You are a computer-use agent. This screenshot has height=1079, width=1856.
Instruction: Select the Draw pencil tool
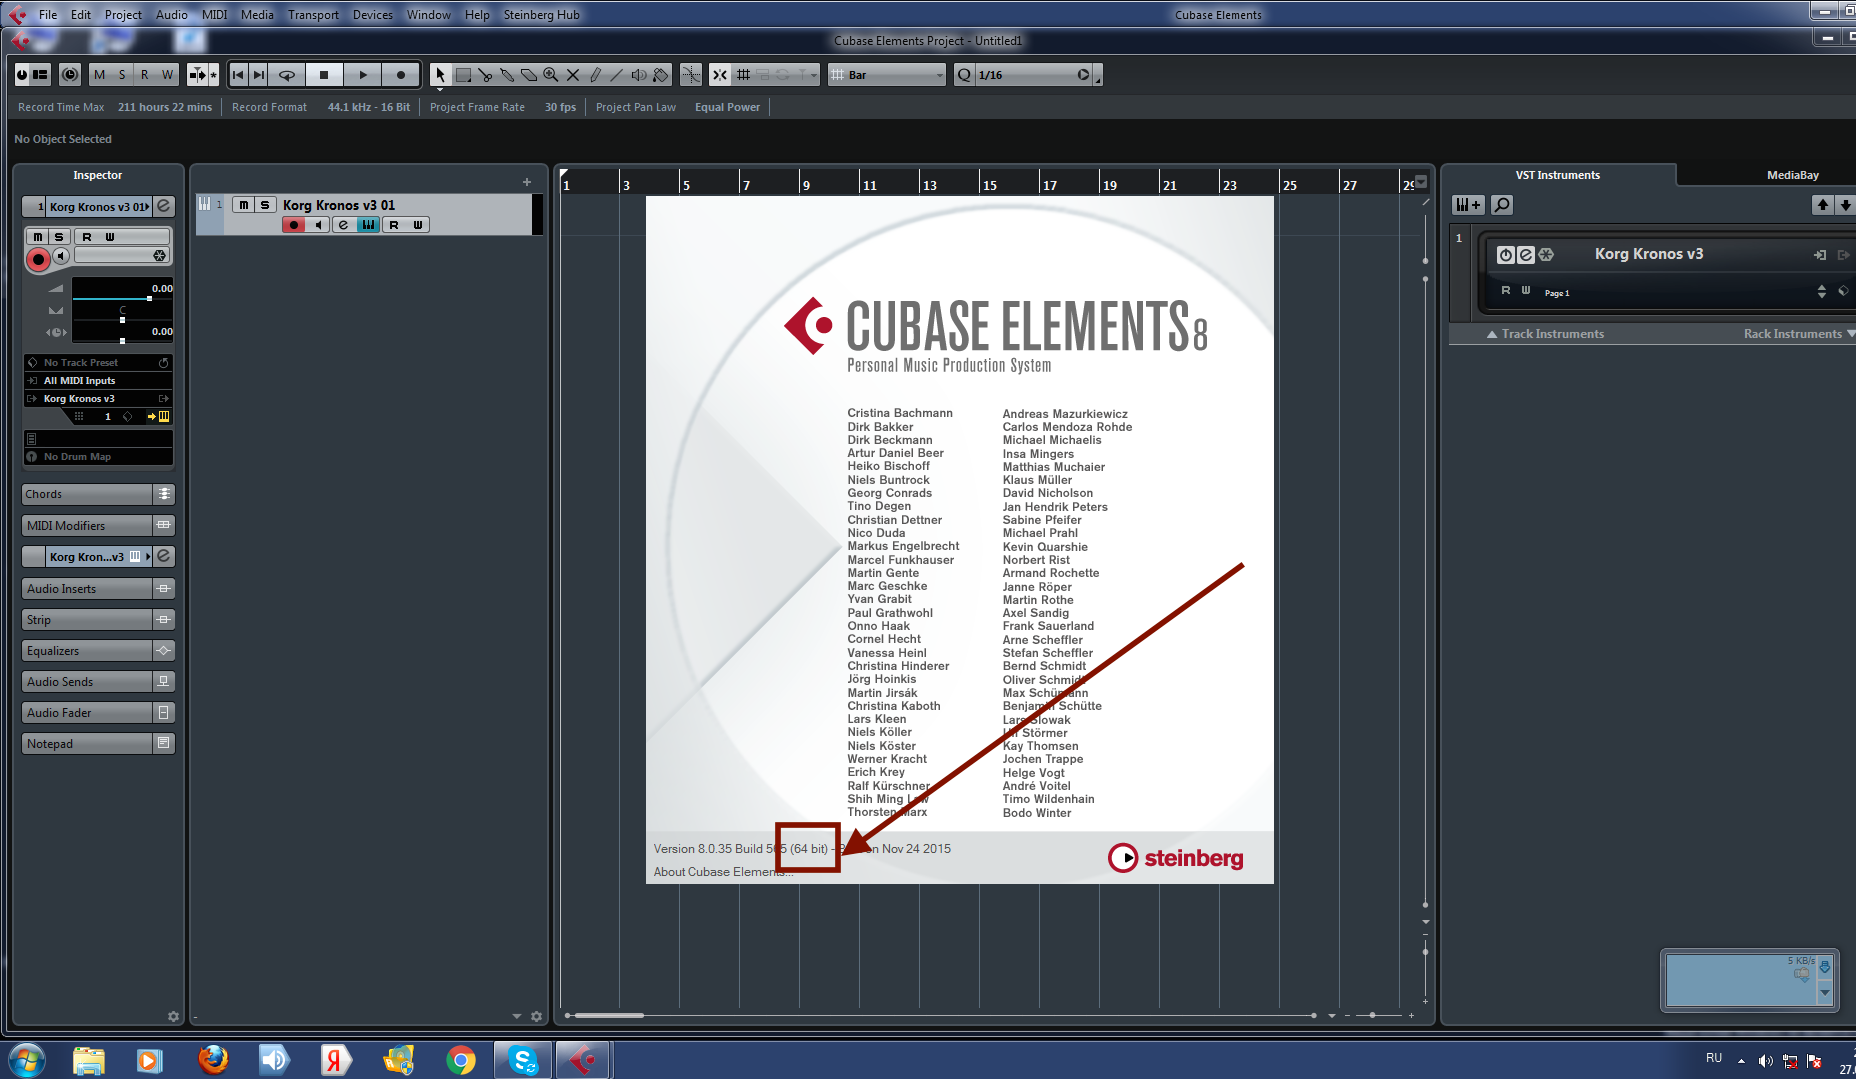point(595,75)
